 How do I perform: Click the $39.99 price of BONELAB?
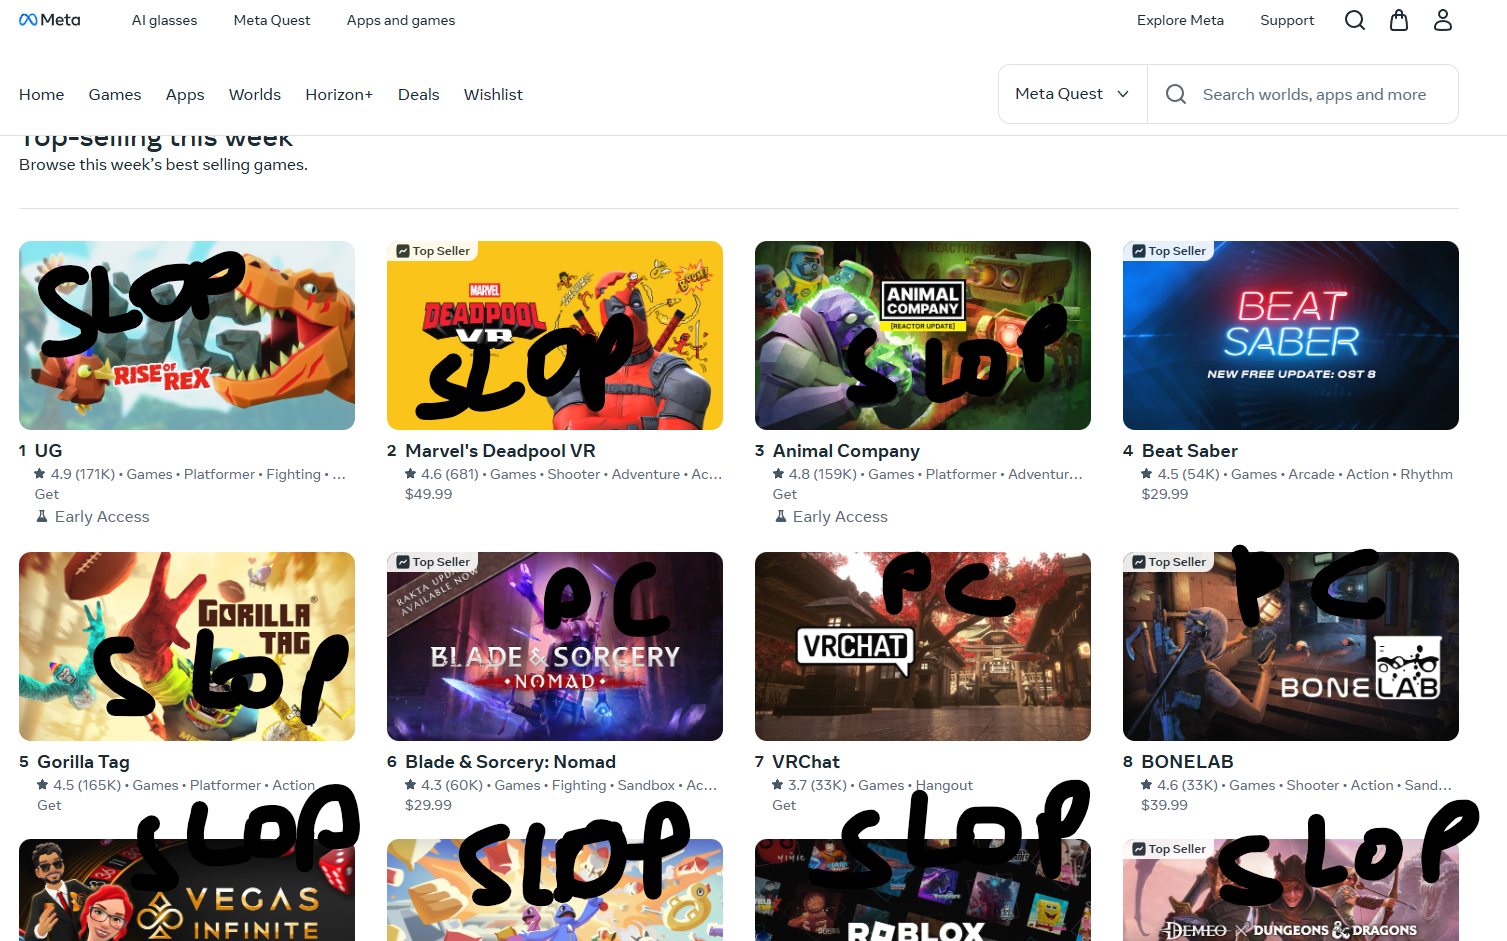pos(1165,805)
